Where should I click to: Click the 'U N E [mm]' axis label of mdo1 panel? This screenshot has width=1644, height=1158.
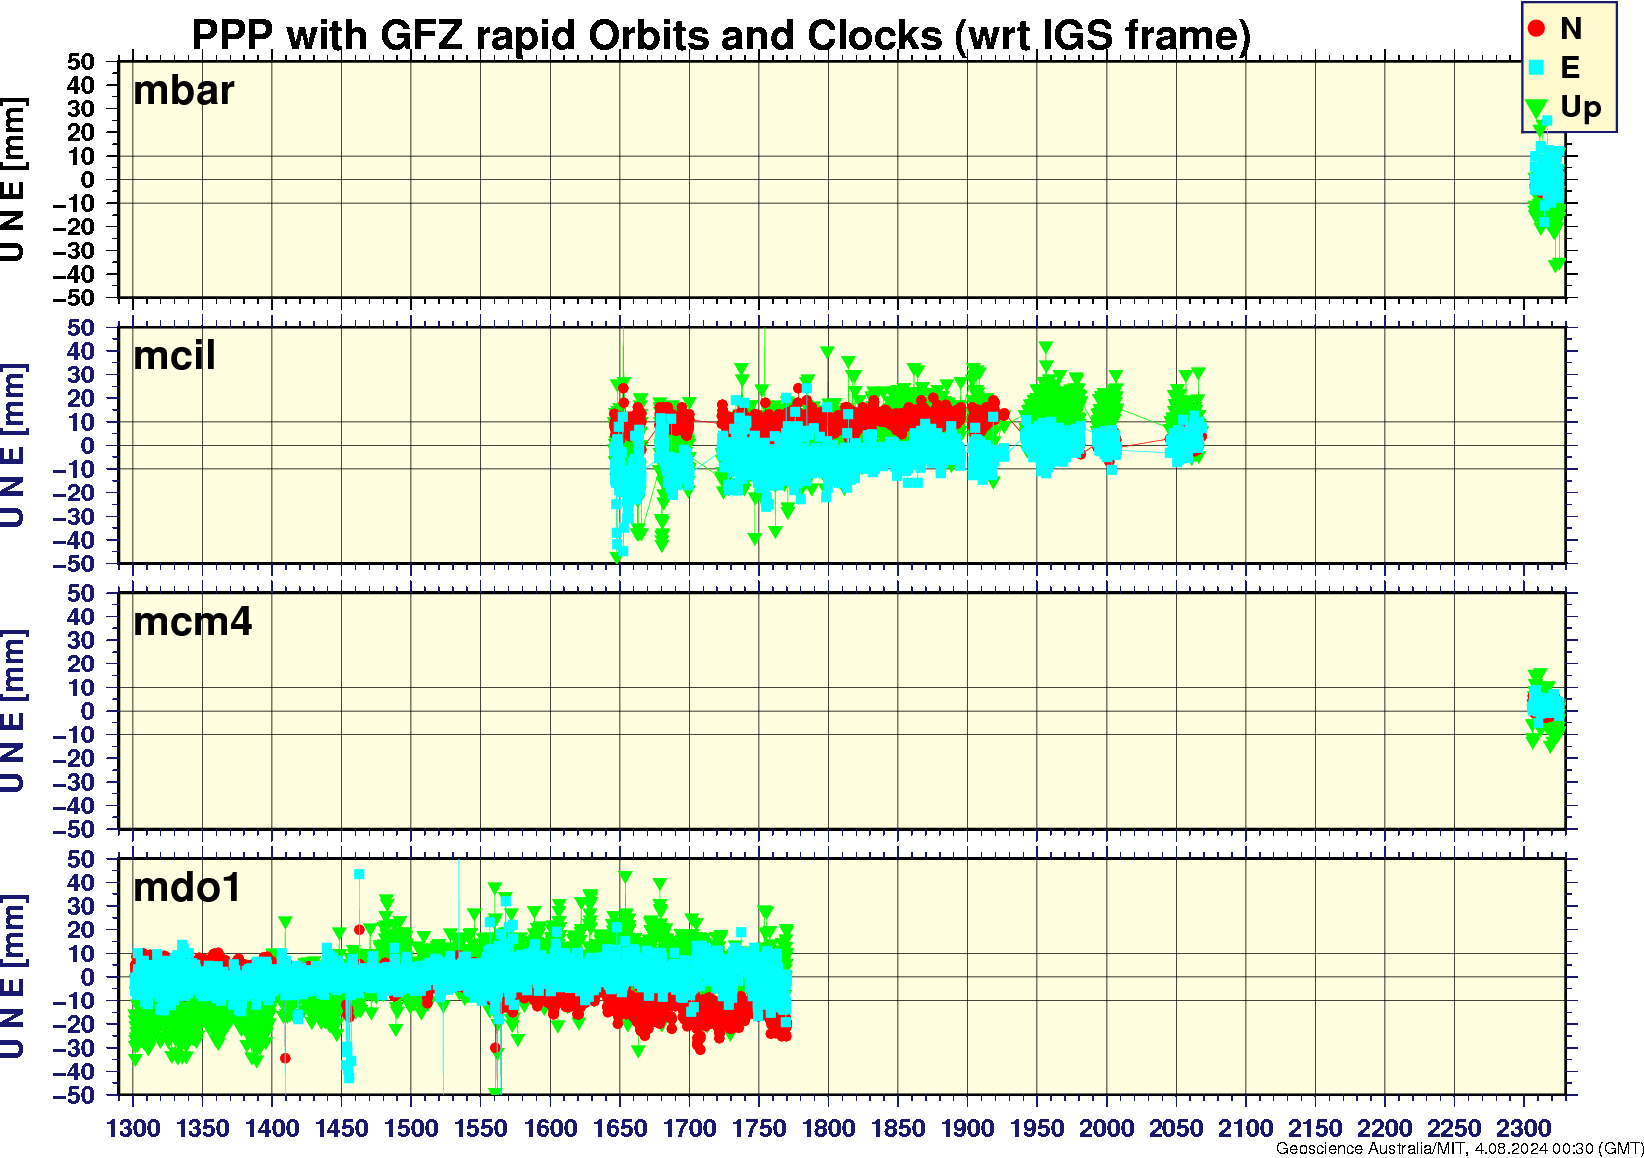[14, 978]
